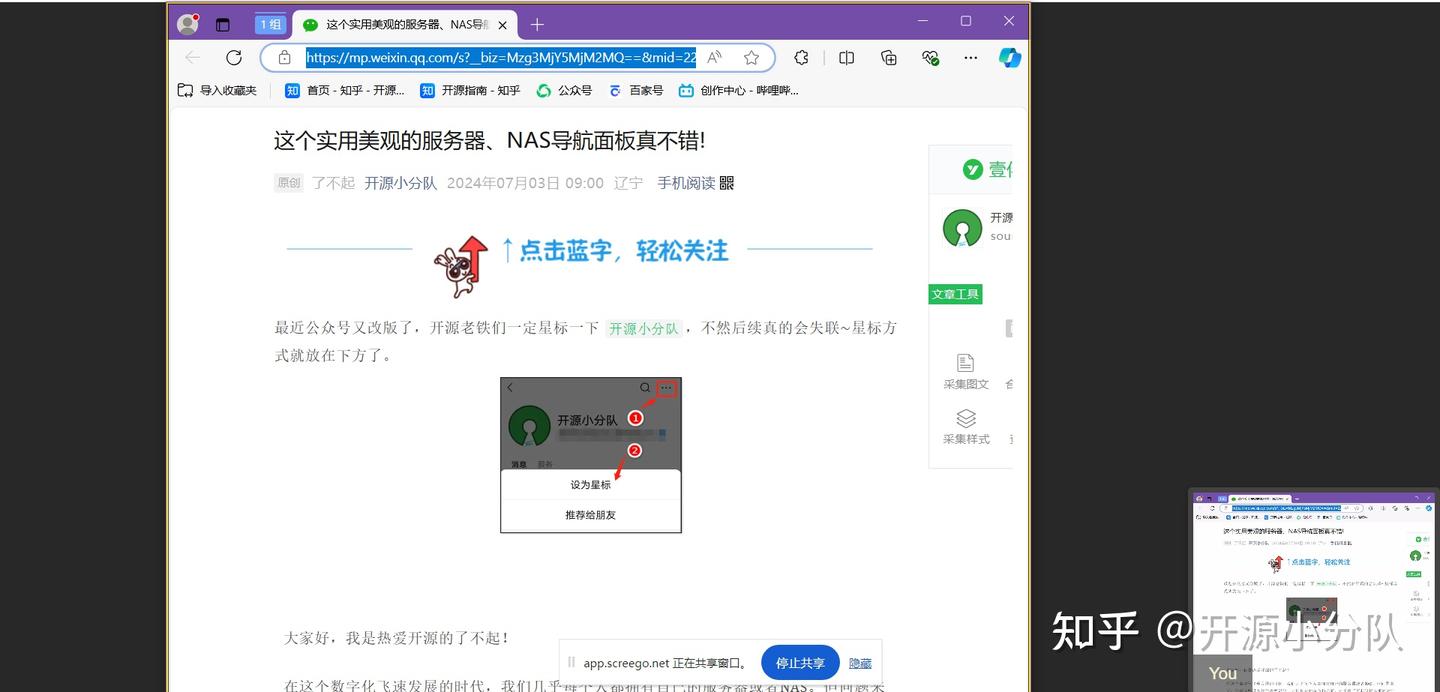Open Settings and more menu
Image resolution: width=1440 pixels, height=692 pixels.
point(970,58)
